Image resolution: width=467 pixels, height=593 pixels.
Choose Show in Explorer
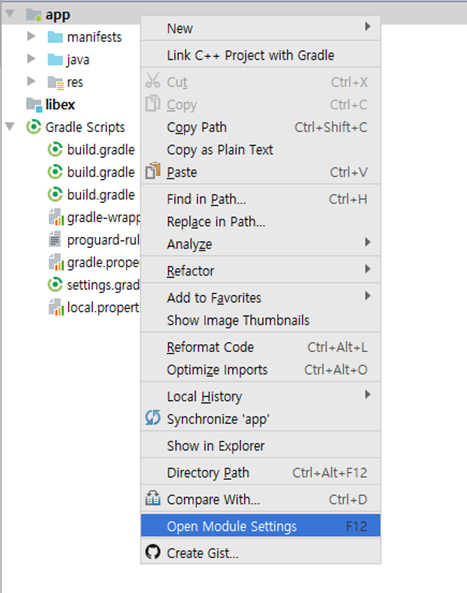click(x=261, y=446)
